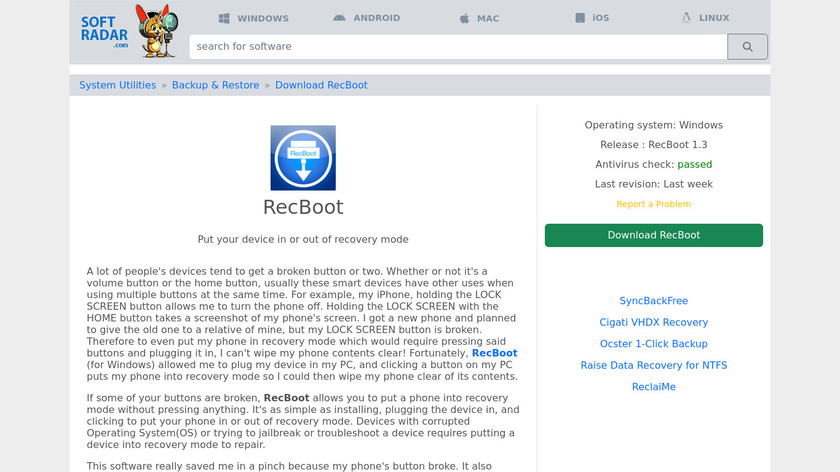Click 'Operating system: Windows' text
The height and width of the screenshot is (472, 840).
654,125
